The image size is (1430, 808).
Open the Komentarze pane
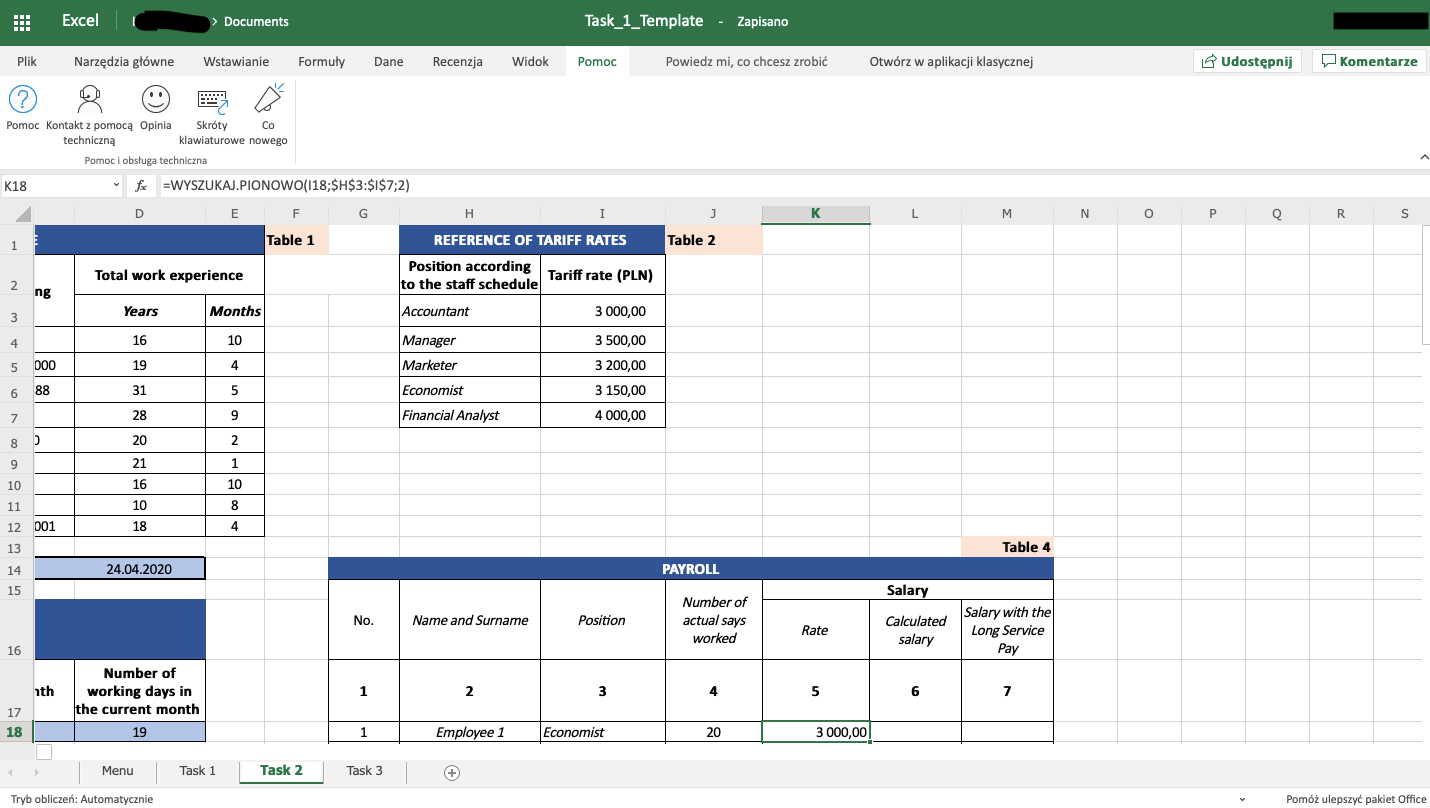tap(1369, 61)
